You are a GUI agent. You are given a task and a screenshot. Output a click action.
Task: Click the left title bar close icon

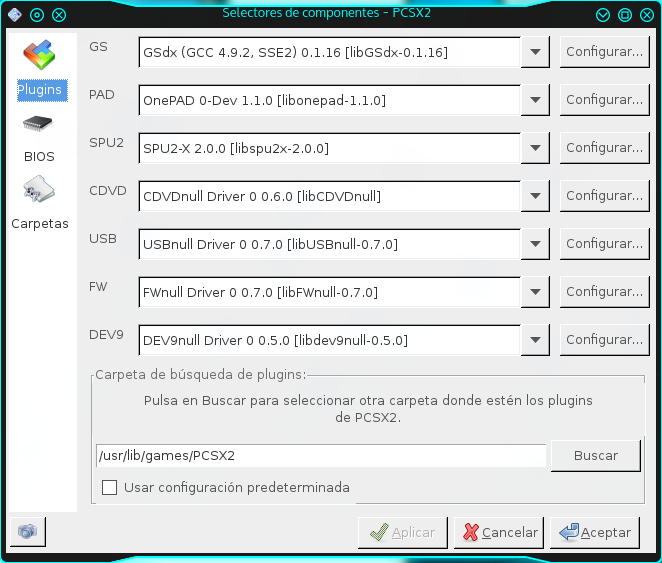59,16
